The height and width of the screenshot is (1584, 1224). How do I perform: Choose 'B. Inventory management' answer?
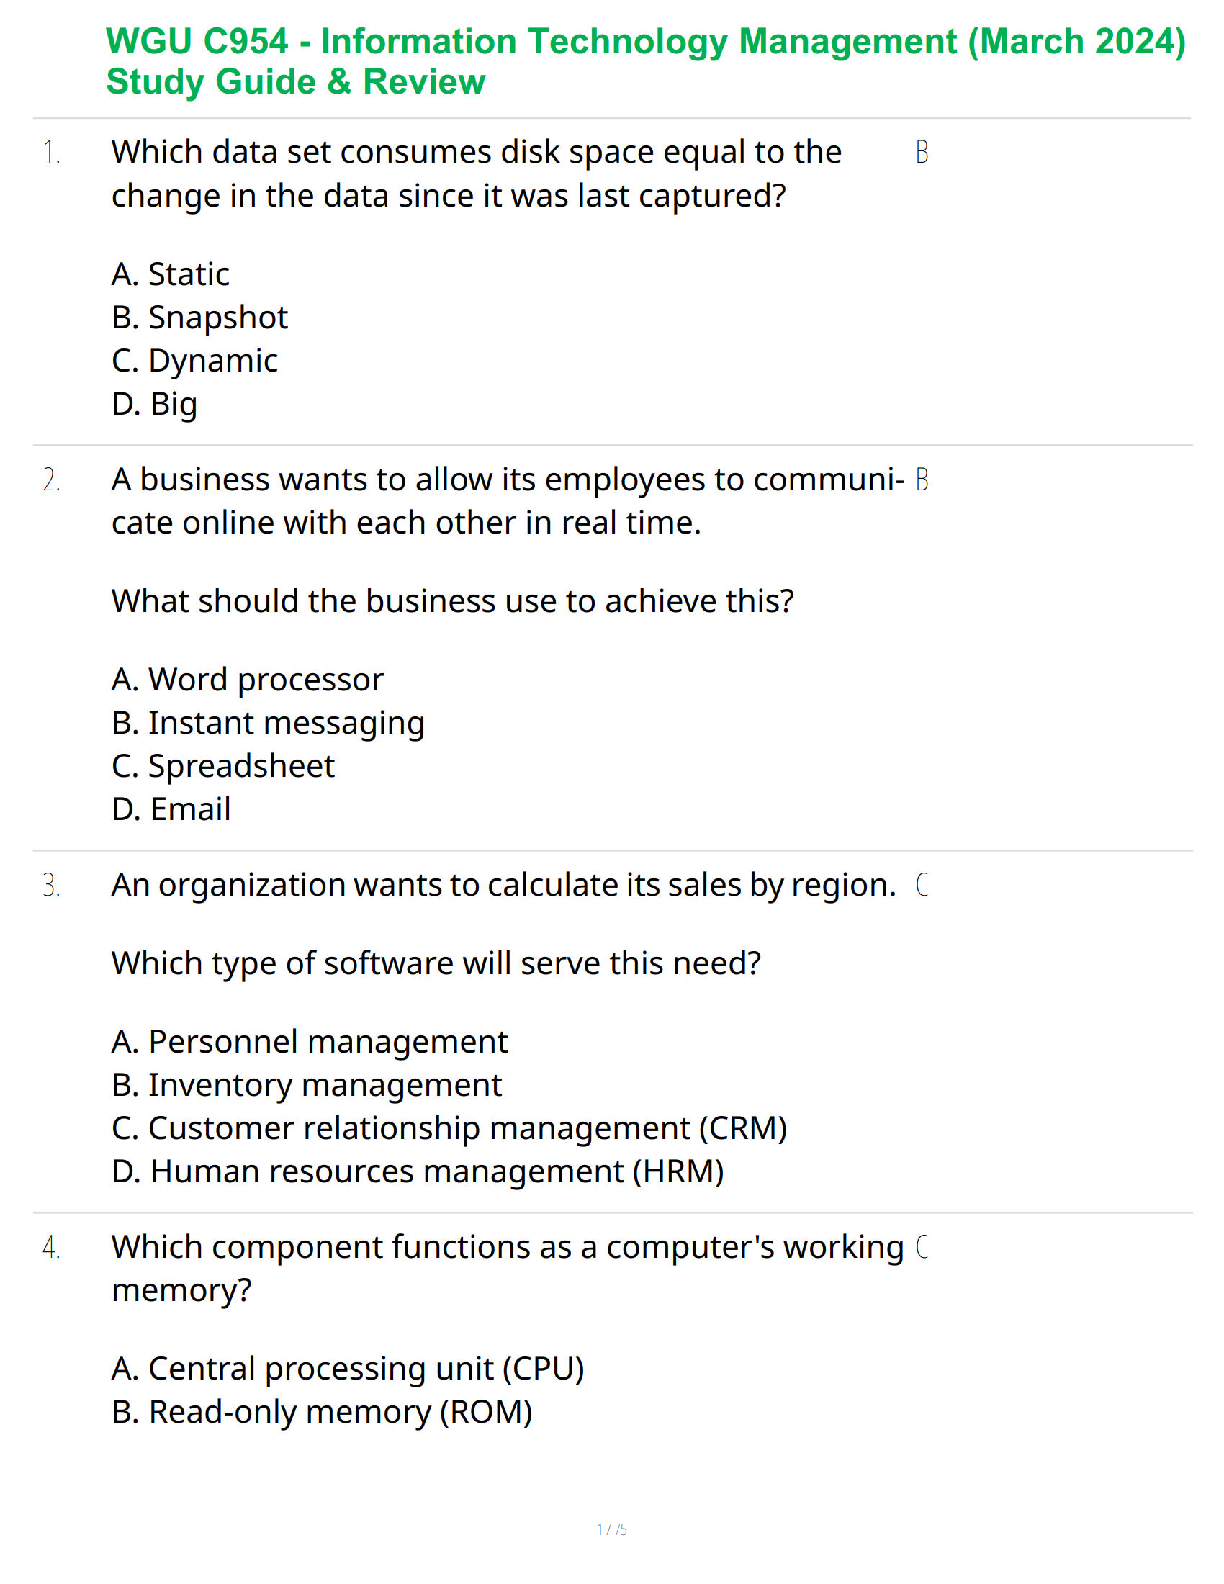[x=307, y=1085]
